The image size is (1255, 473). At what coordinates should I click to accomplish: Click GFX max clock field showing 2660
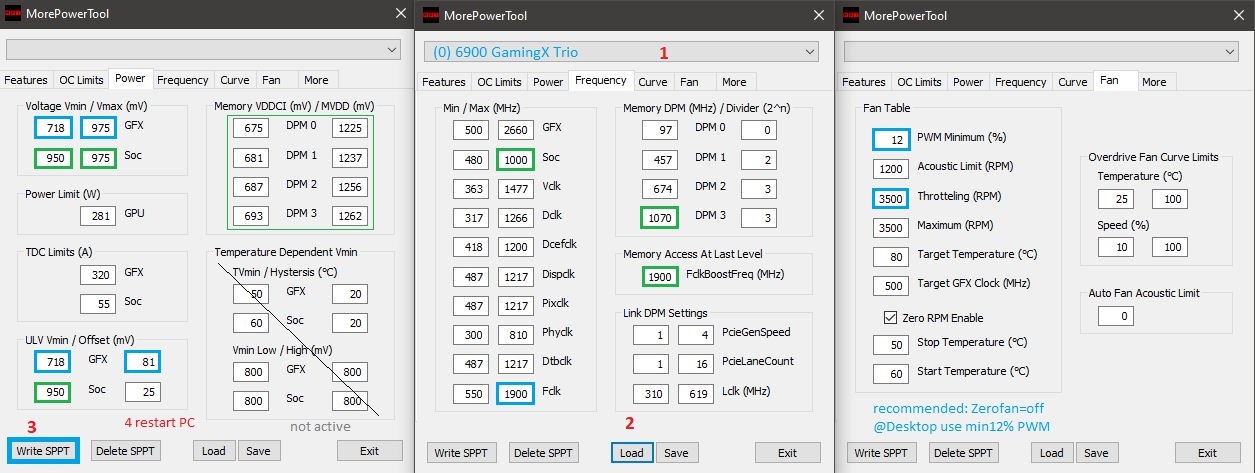pos(515,129)
